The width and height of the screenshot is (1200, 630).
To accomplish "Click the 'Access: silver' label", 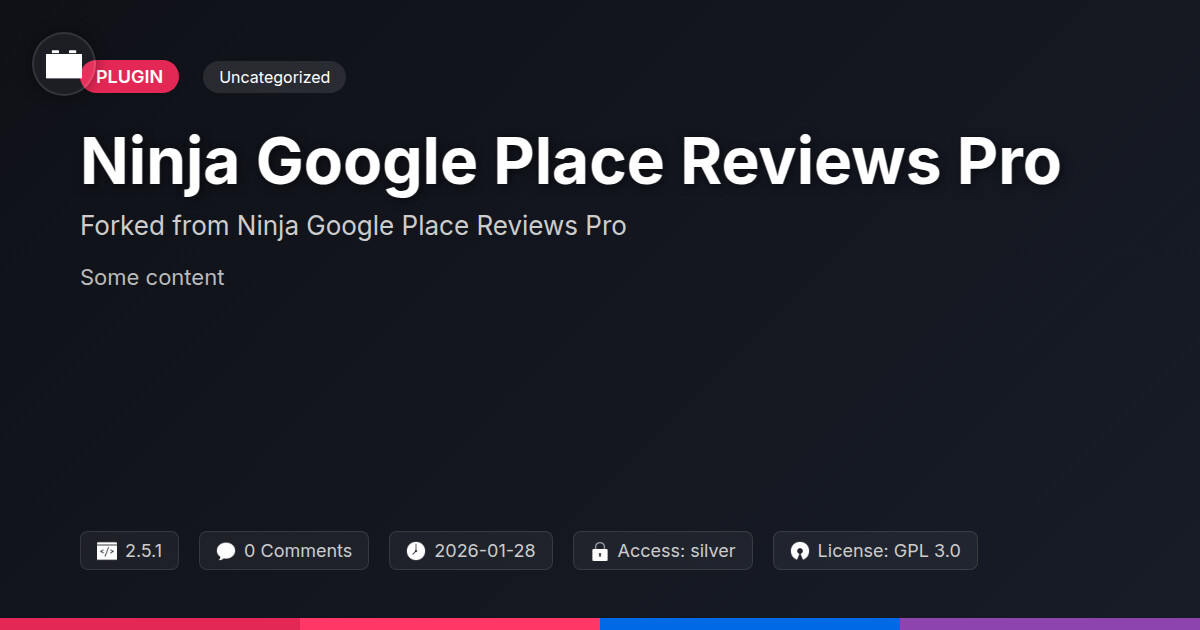I will (x=676, y=551).
